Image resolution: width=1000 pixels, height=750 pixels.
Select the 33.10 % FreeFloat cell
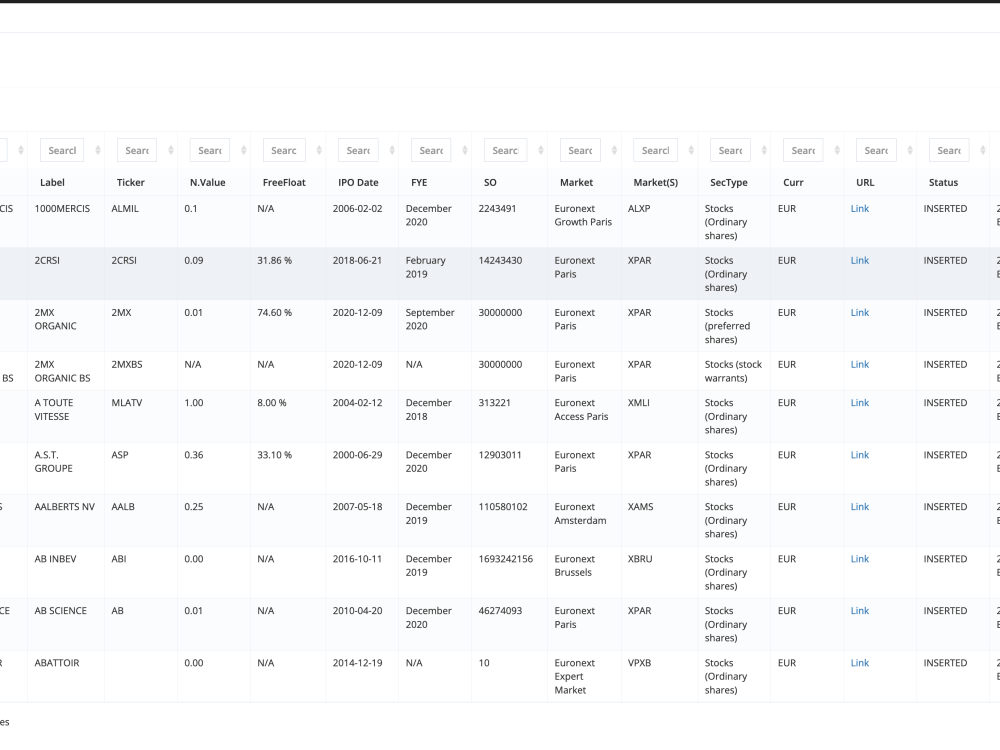point(288,469)
